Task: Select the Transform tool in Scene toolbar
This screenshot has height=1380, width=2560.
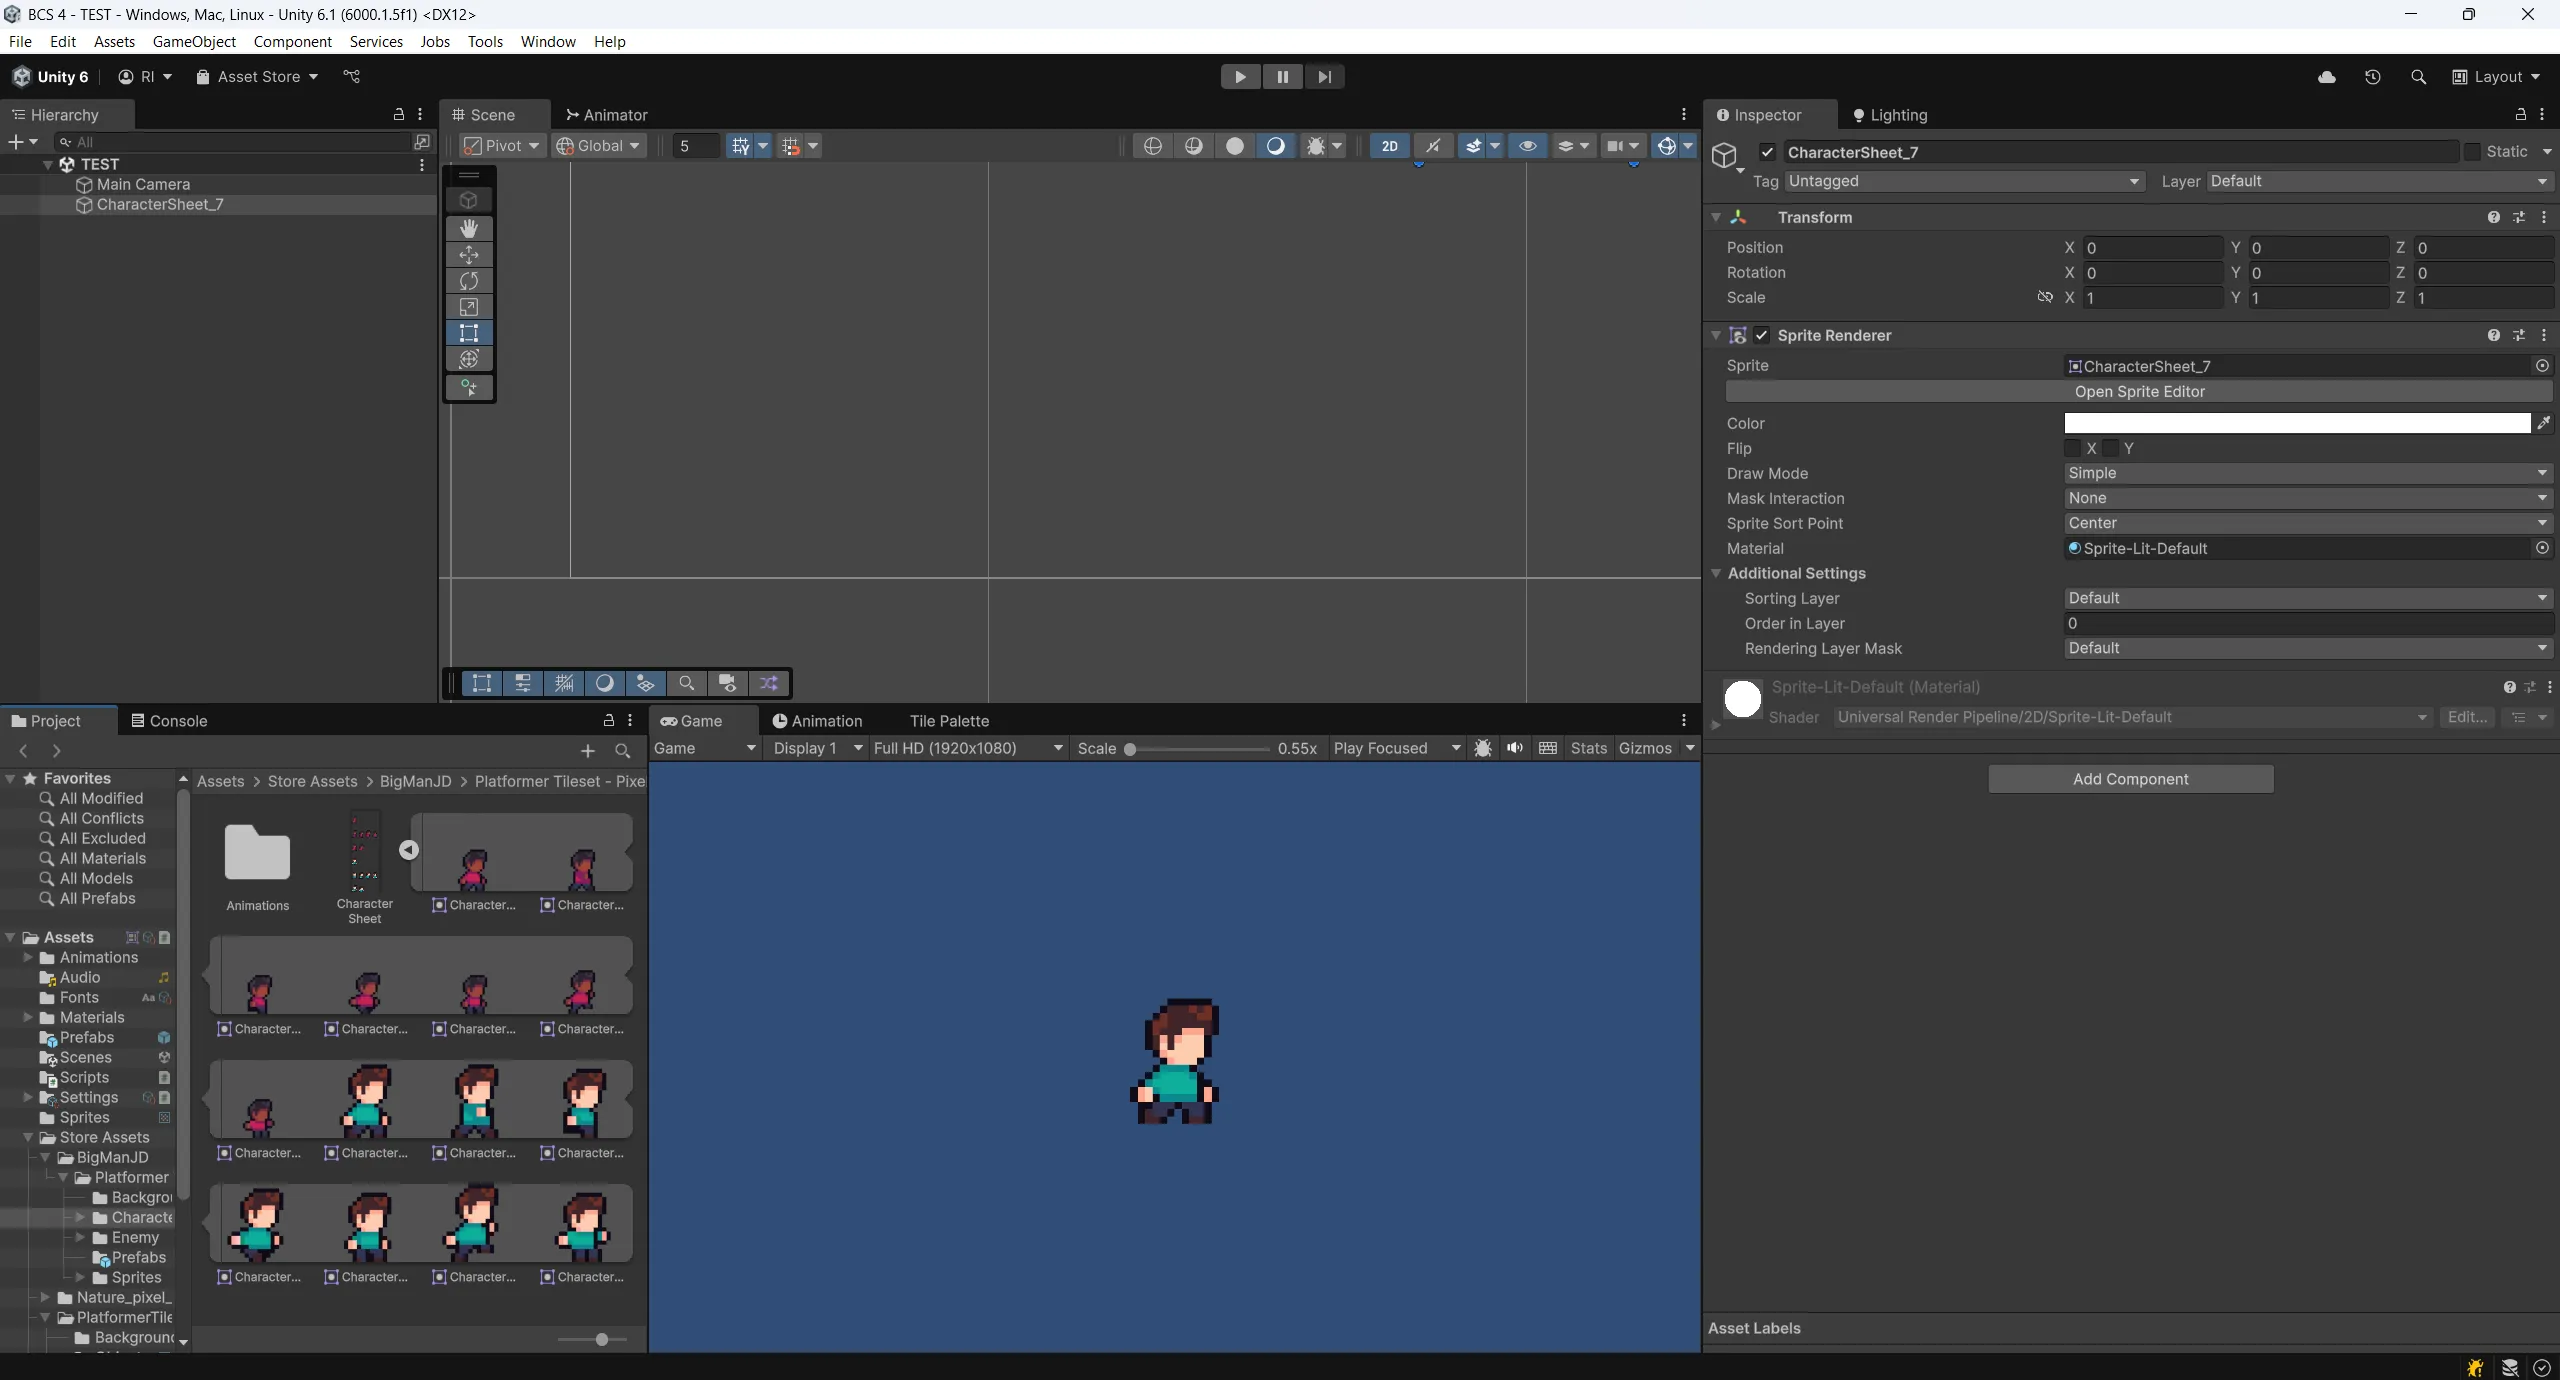Action: tap(469, 359)
